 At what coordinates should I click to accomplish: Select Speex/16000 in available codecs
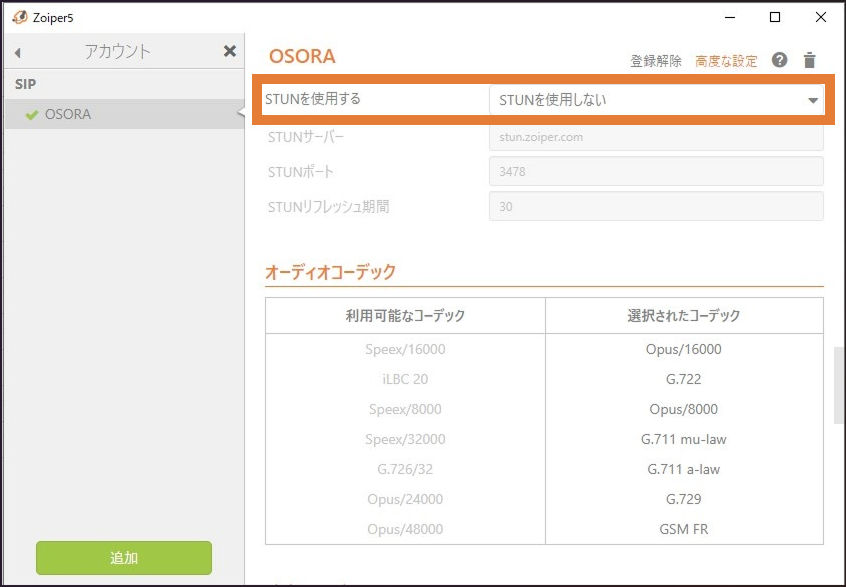[x=405, y=349]
